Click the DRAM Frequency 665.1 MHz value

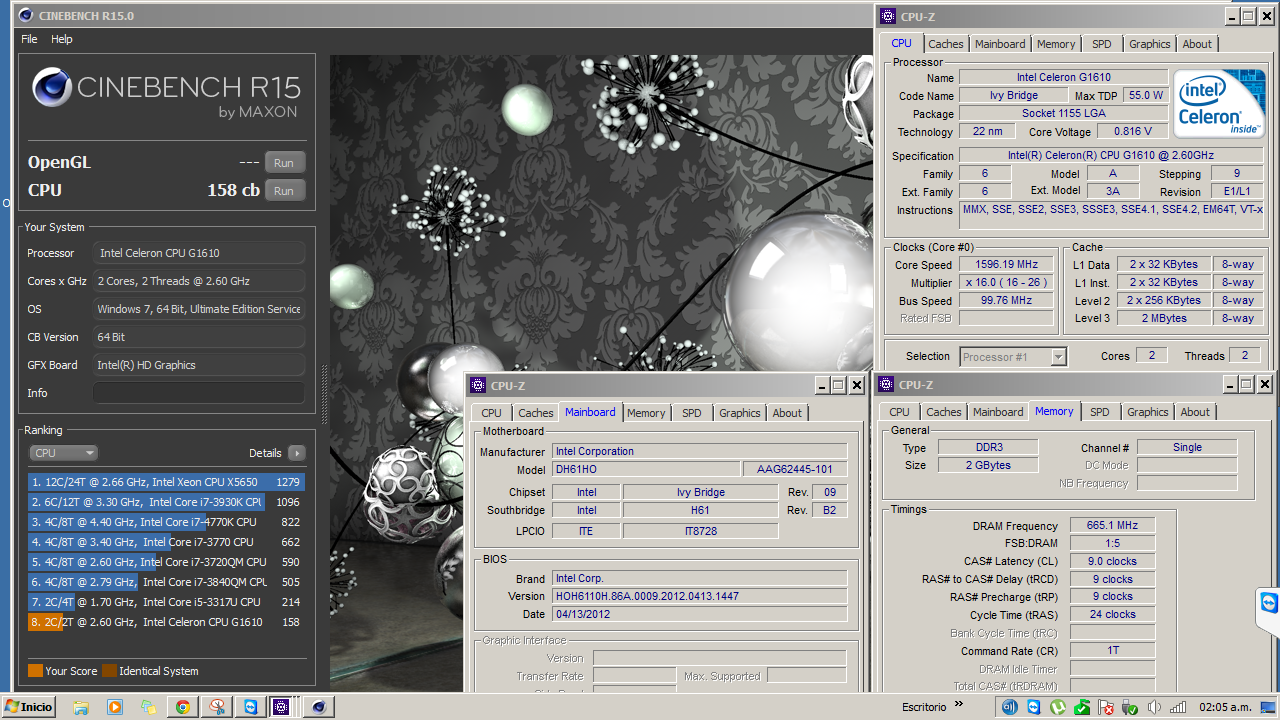coord(1112,526)
